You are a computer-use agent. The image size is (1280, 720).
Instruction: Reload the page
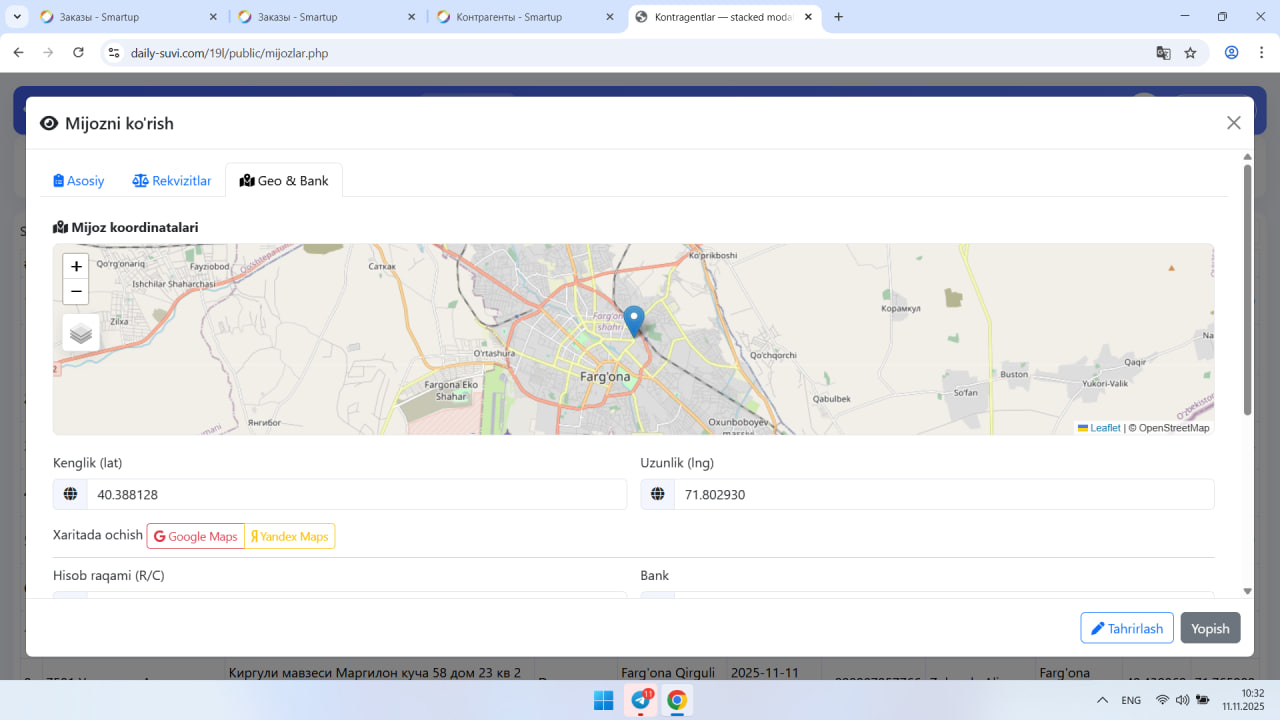pos(78,53)
